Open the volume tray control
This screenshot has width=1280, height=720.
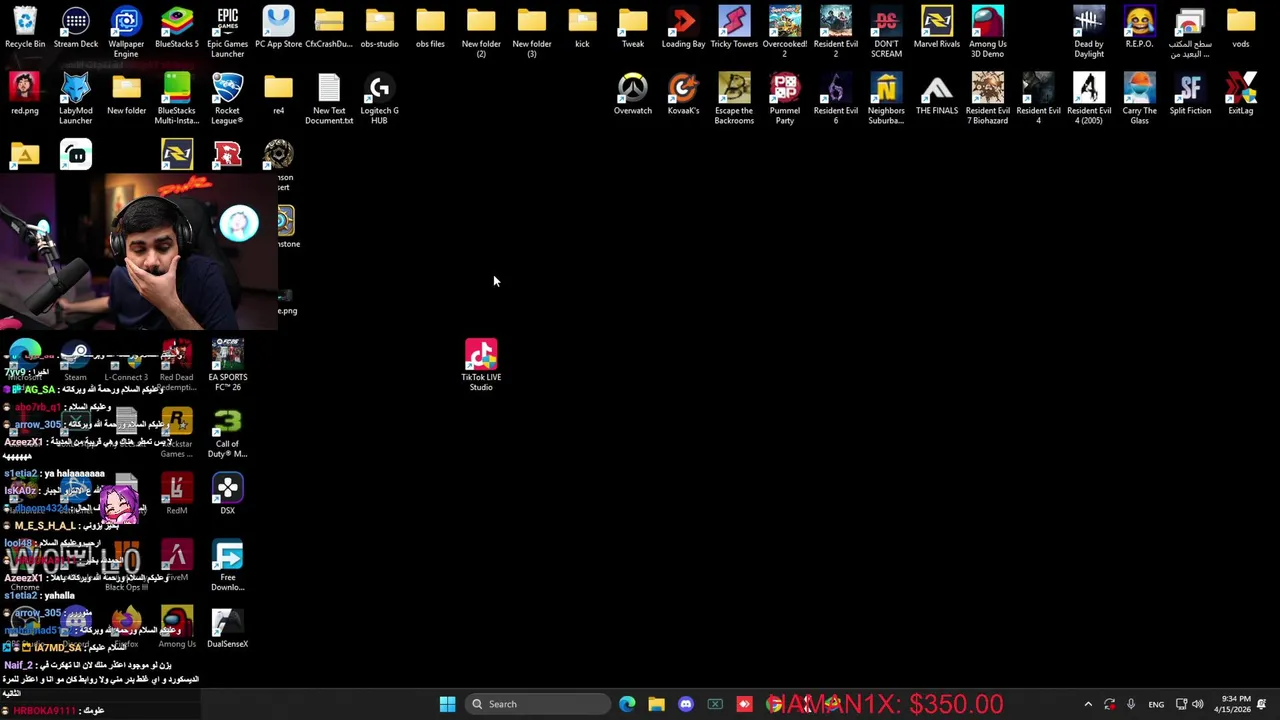1198,704
